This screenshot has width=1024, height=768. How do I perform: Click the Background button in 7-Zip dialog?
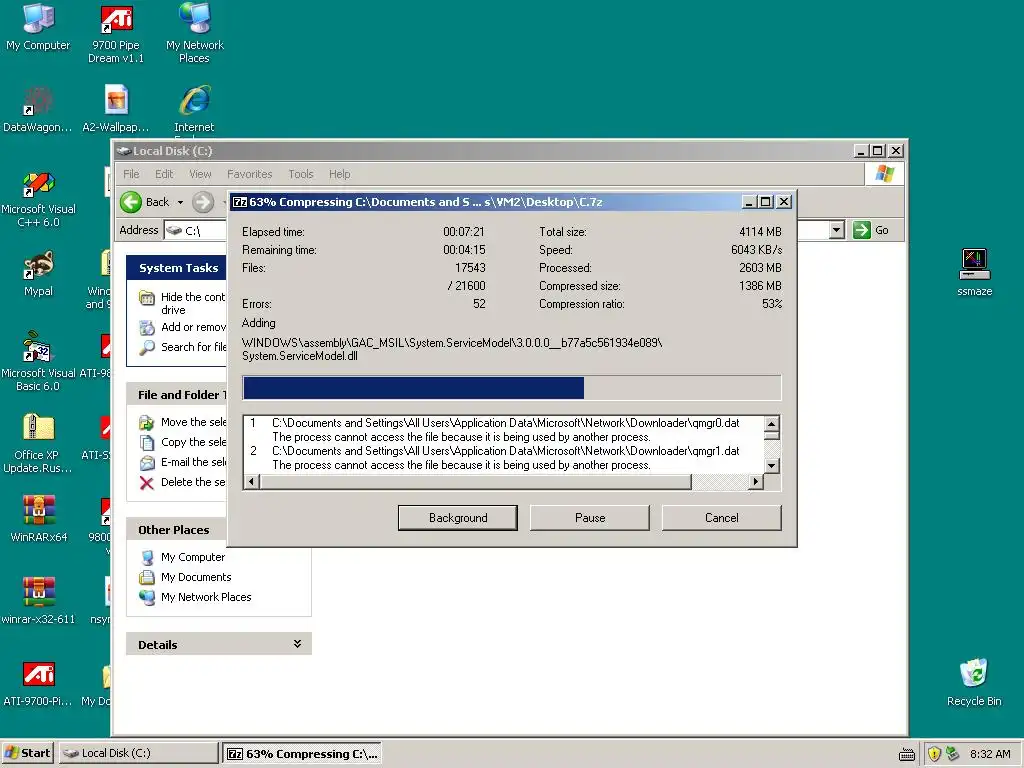458,518
